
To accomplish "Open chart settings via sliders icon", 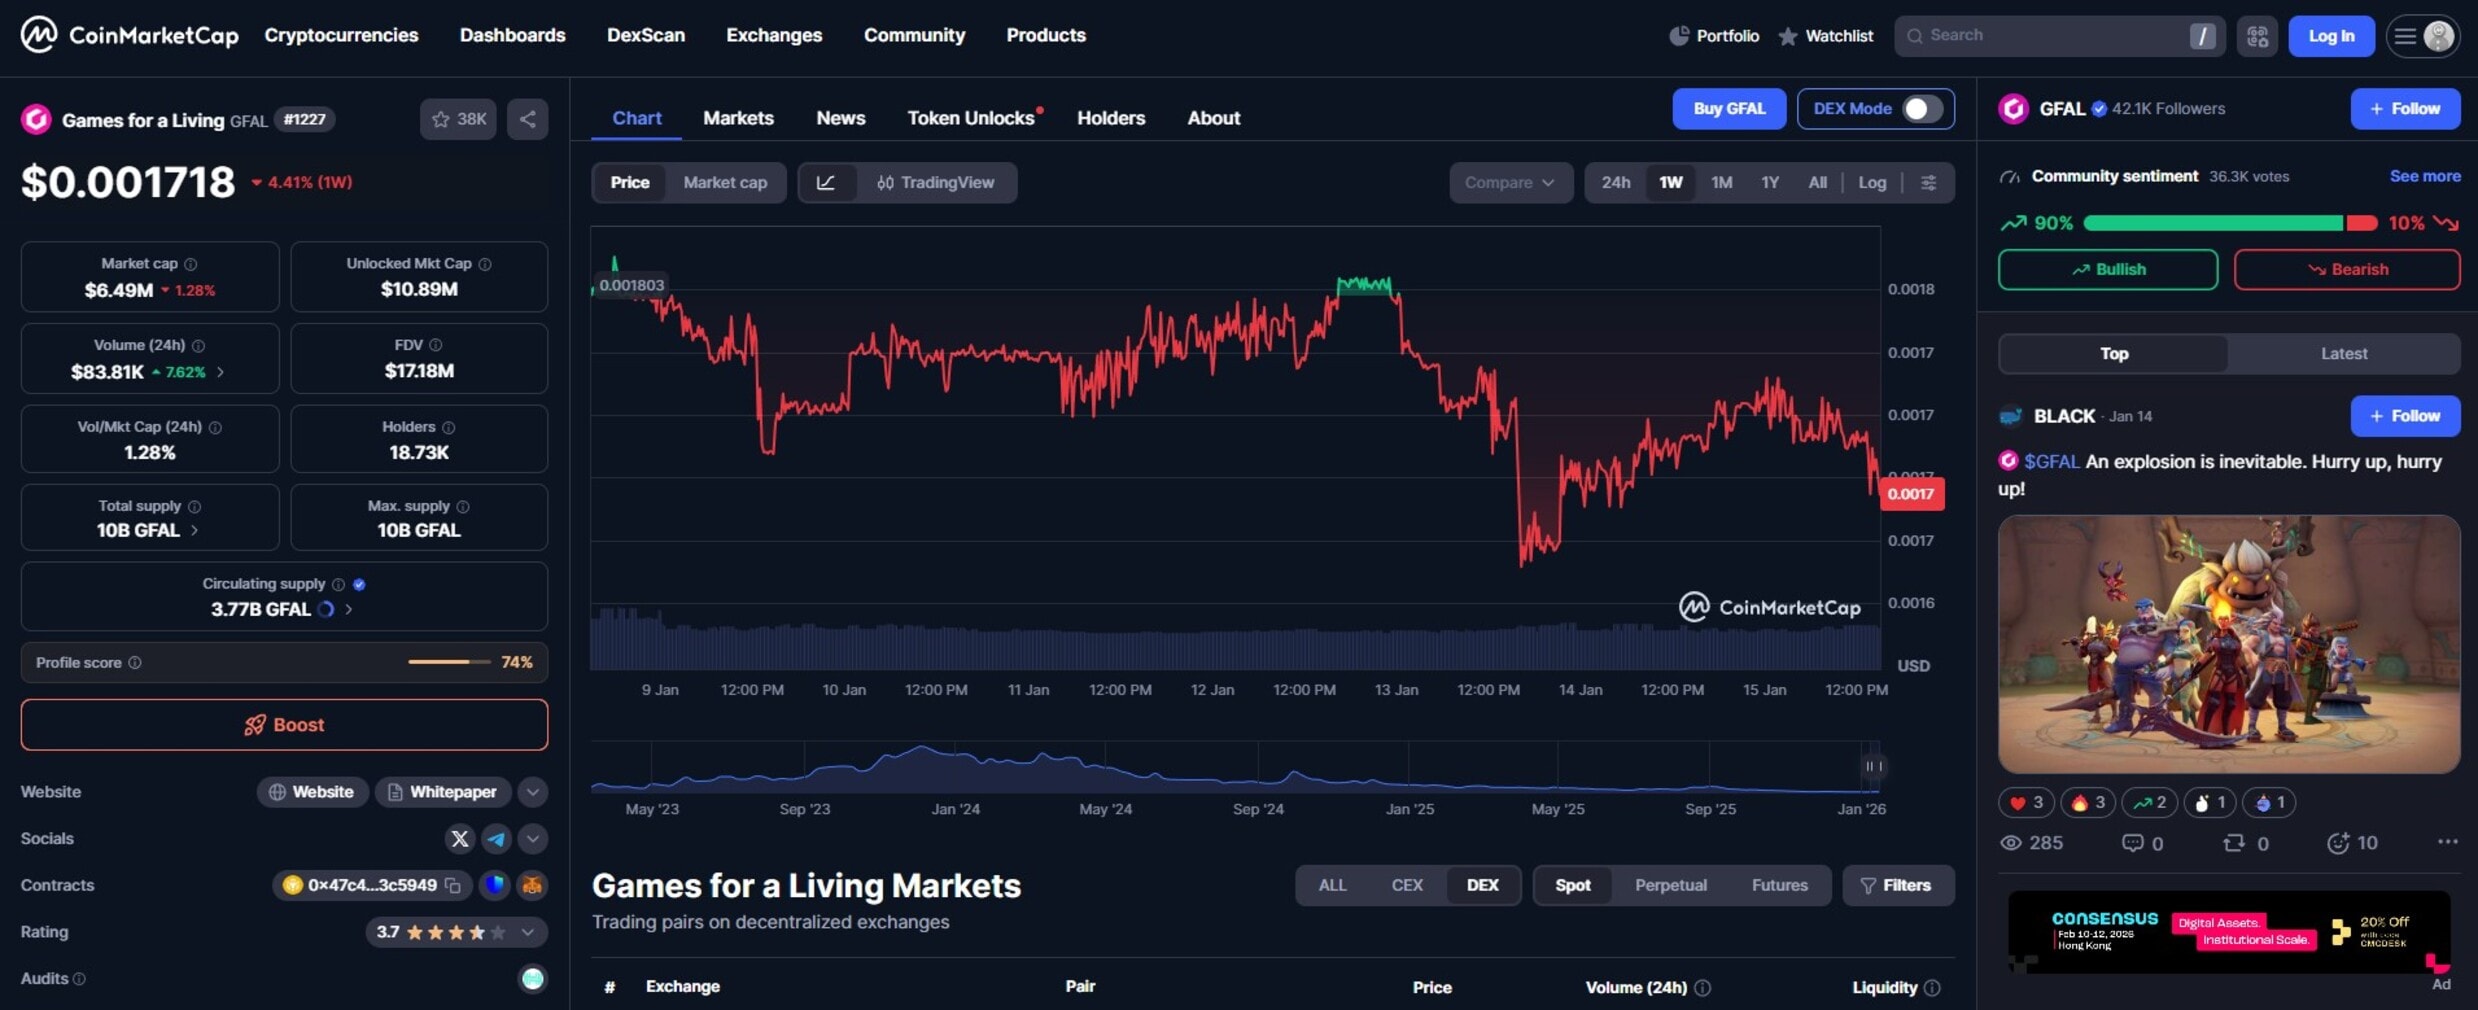I will pyautogui.click(x=1929, y=183).
